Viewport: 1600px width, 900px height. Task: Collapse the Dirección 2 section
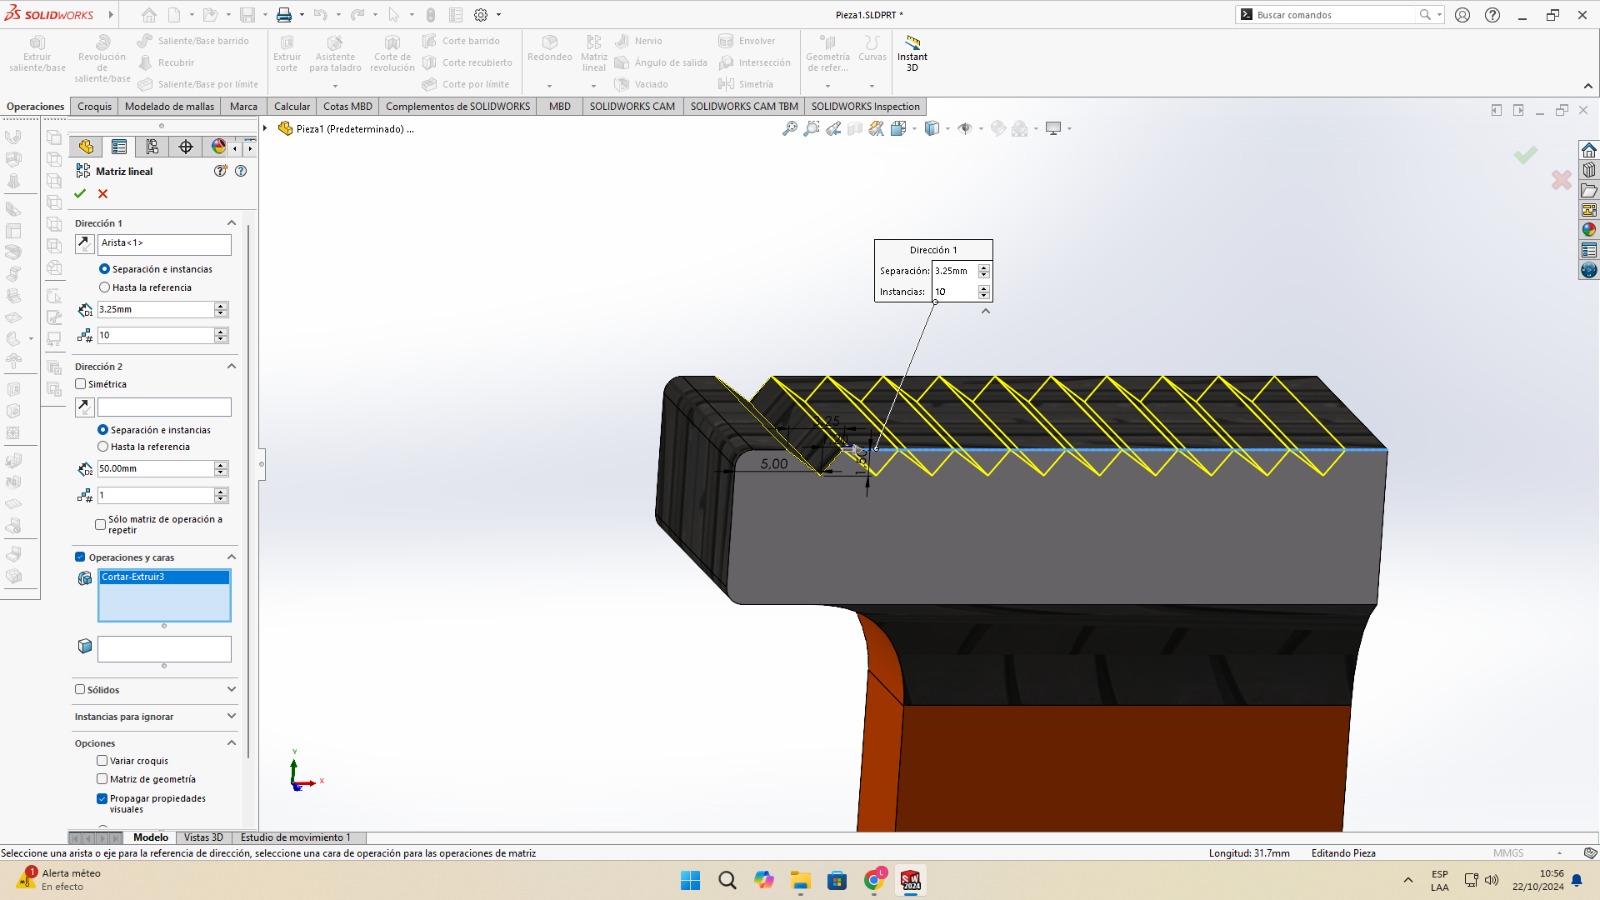231,366
